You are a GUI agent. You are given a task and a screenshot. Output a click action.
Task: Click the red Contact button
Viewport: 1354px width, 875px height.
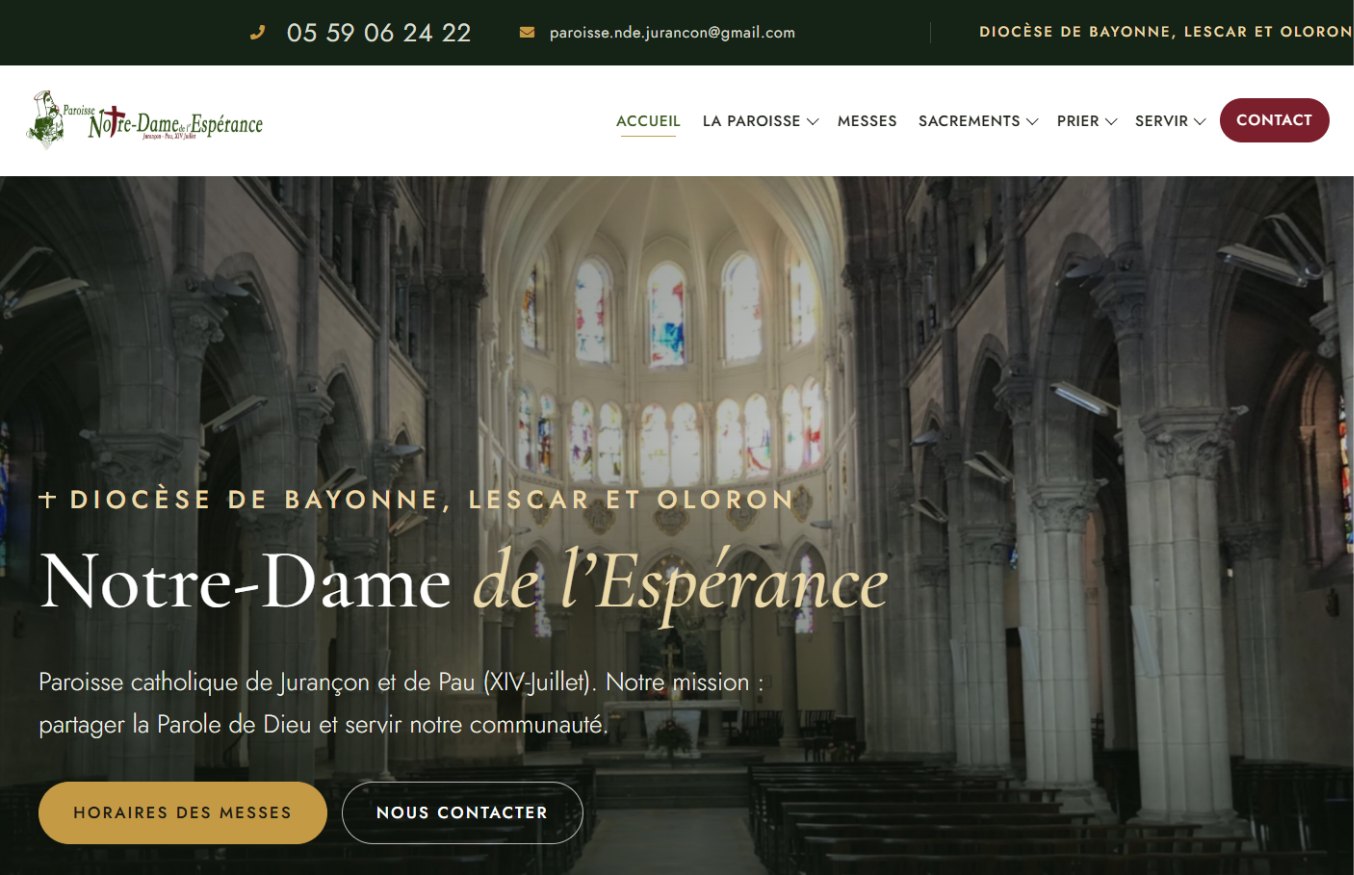click(x=1274, y=120)
